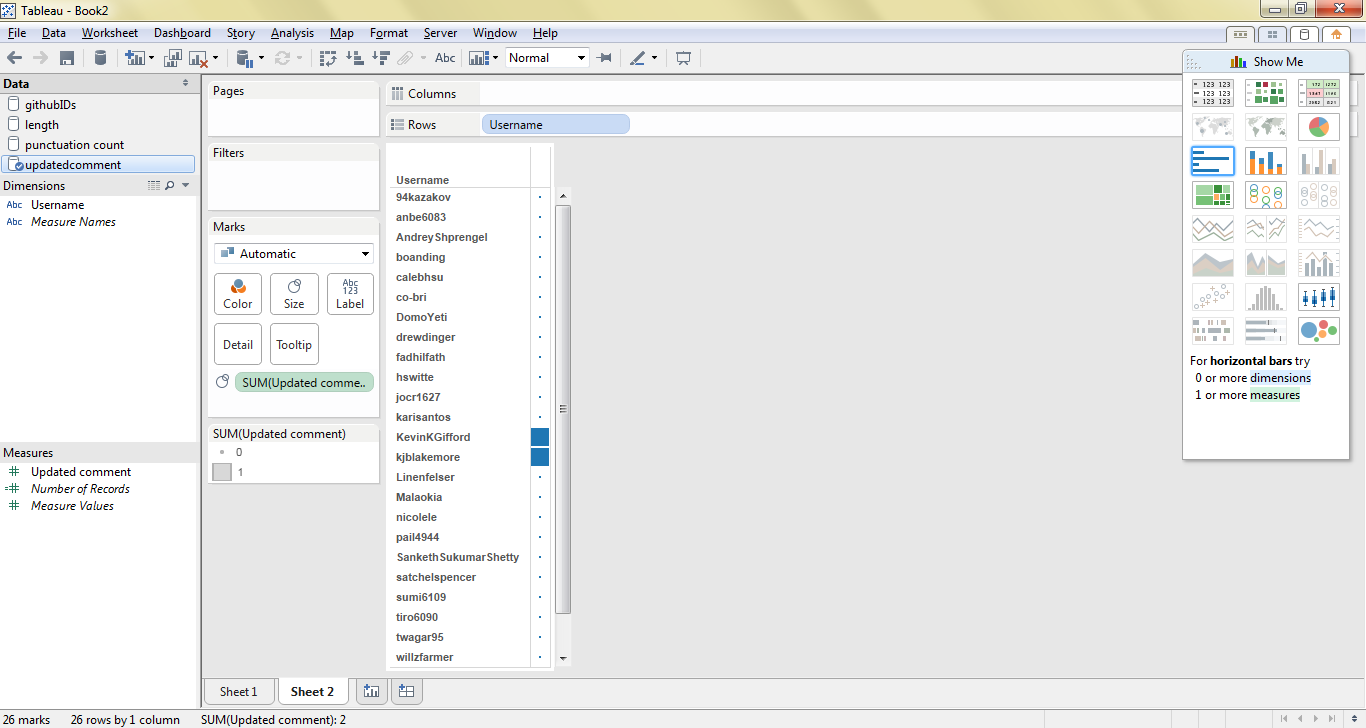Click the view scrollbar down arrow
1366x728 pixels.
[x=563, y=658]
